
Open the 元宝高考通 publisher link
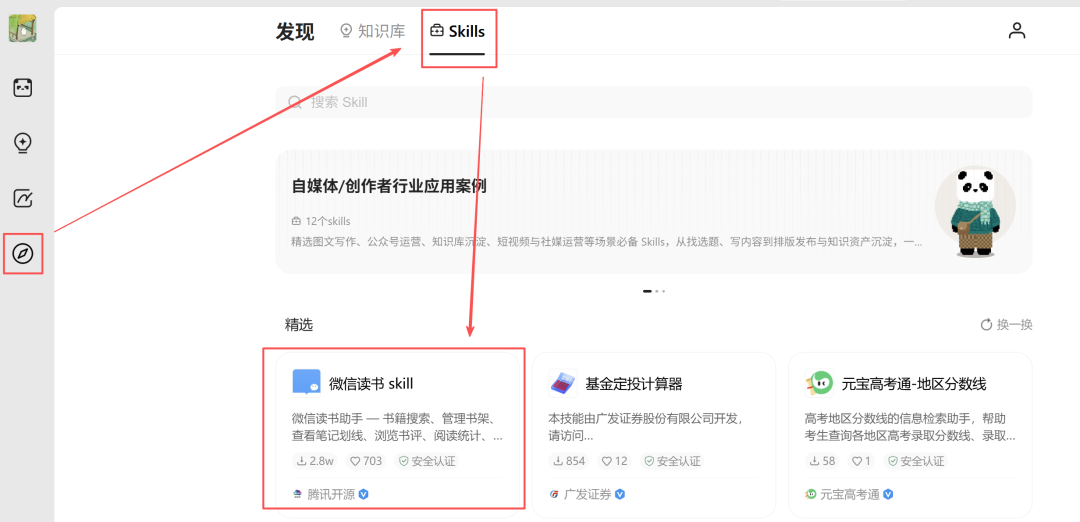849,494
